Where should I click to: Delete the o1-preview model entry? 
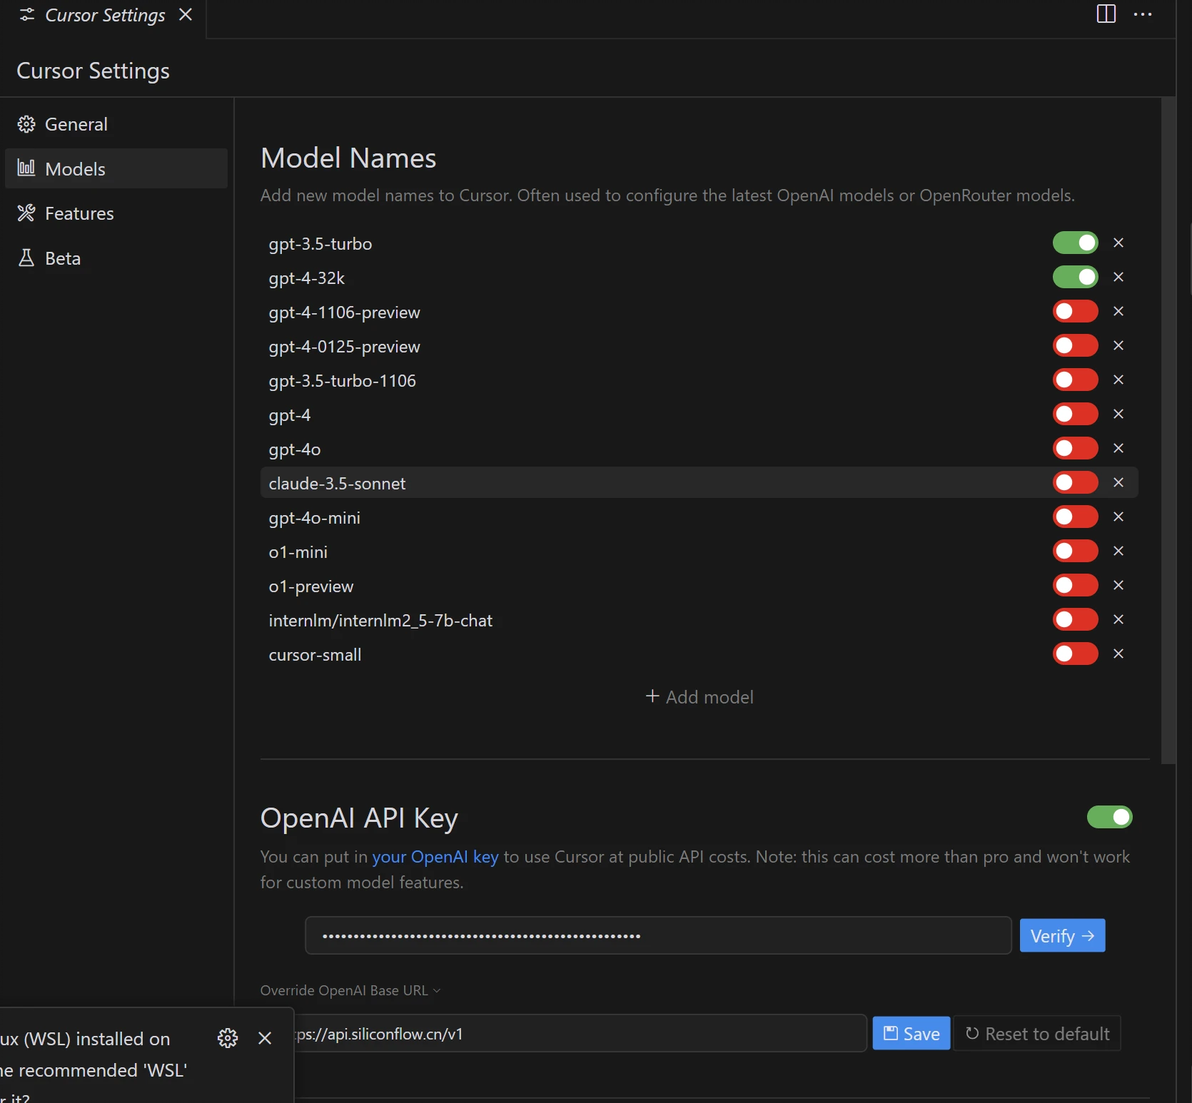1119,585
